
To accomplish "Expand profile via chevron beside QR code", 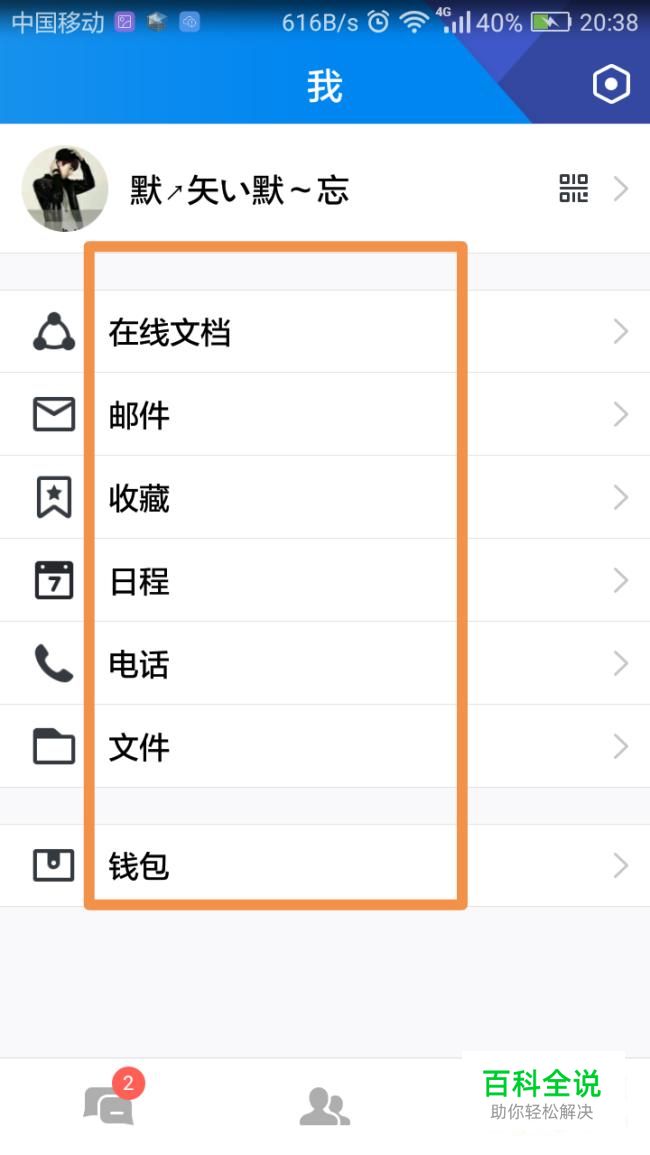I will pos(621,189).
